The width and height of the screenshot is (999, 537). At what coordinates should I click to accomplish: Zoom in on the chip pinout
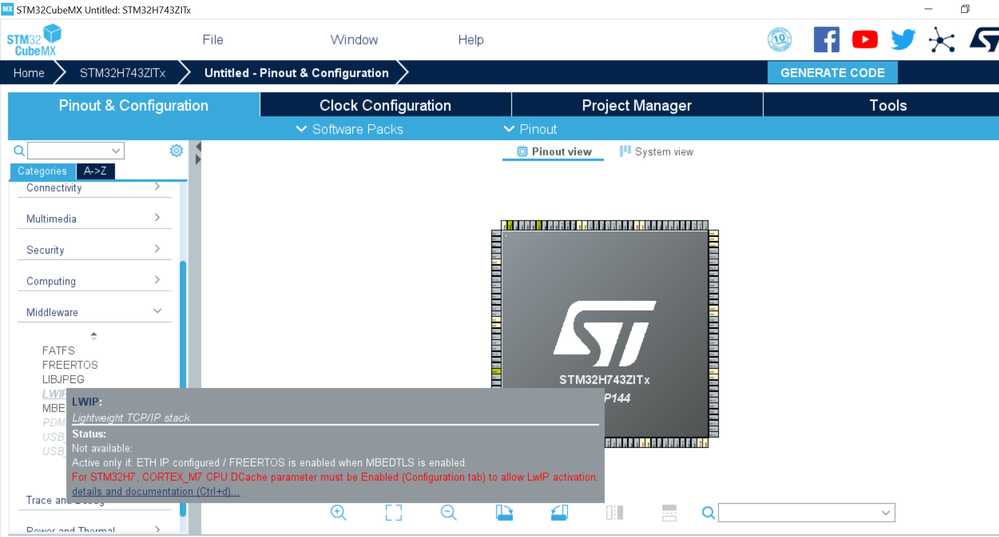click(x=338, y=512)
